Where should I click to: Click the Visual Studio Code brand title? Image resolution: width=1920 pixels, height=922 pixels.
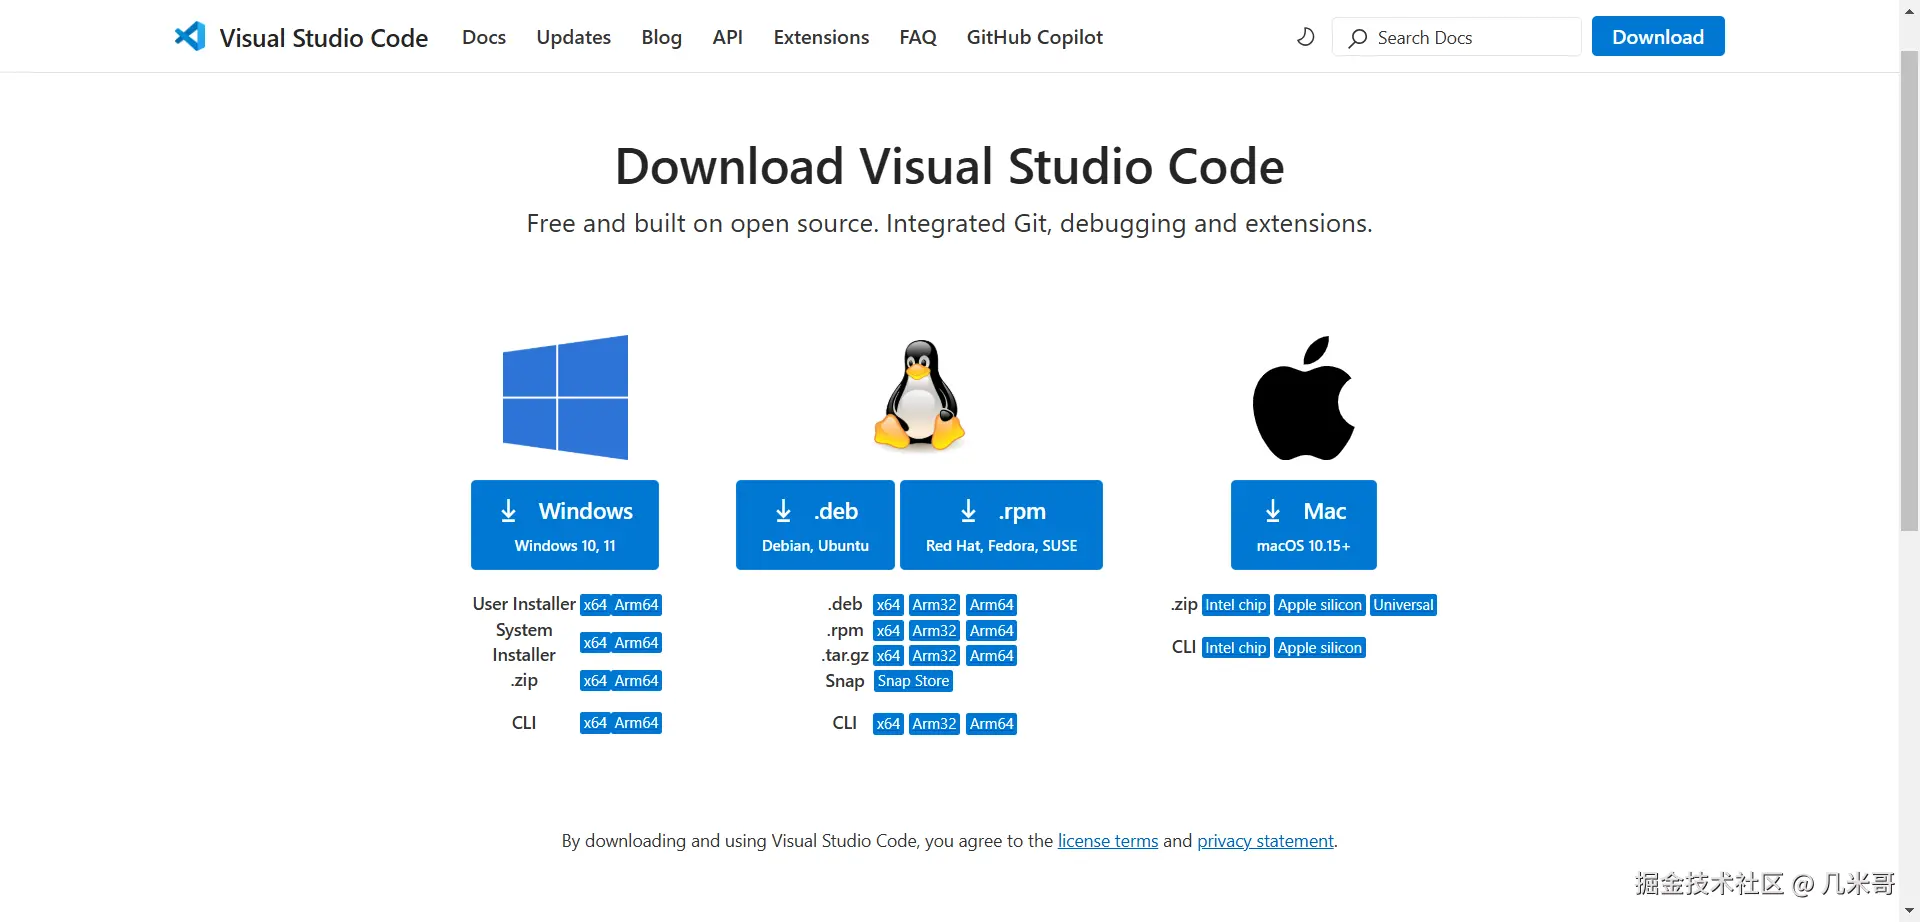click(324, 38)
